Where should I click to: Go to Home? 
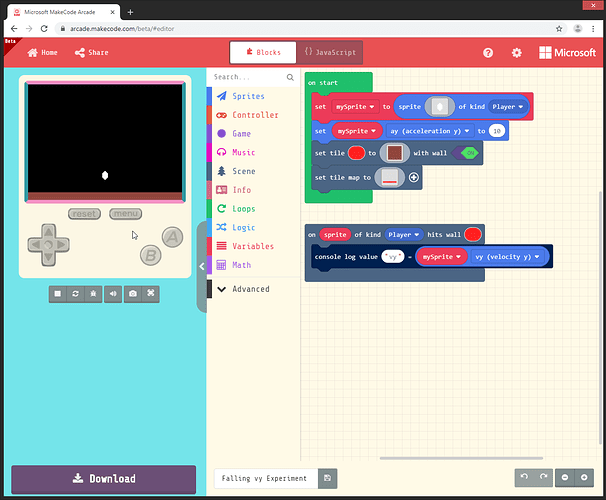click(x=43, y=53)
